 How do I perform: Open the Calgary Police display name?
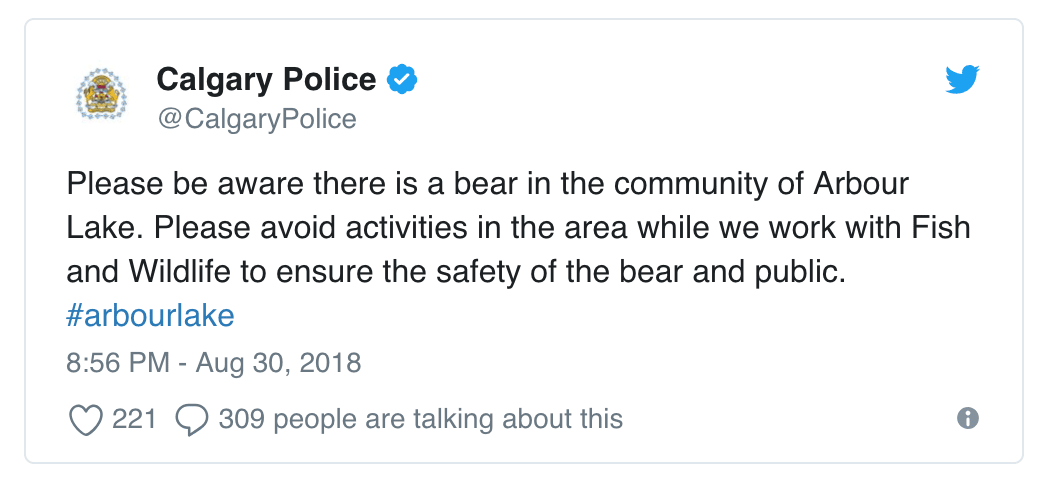click(x=266, y=79)
